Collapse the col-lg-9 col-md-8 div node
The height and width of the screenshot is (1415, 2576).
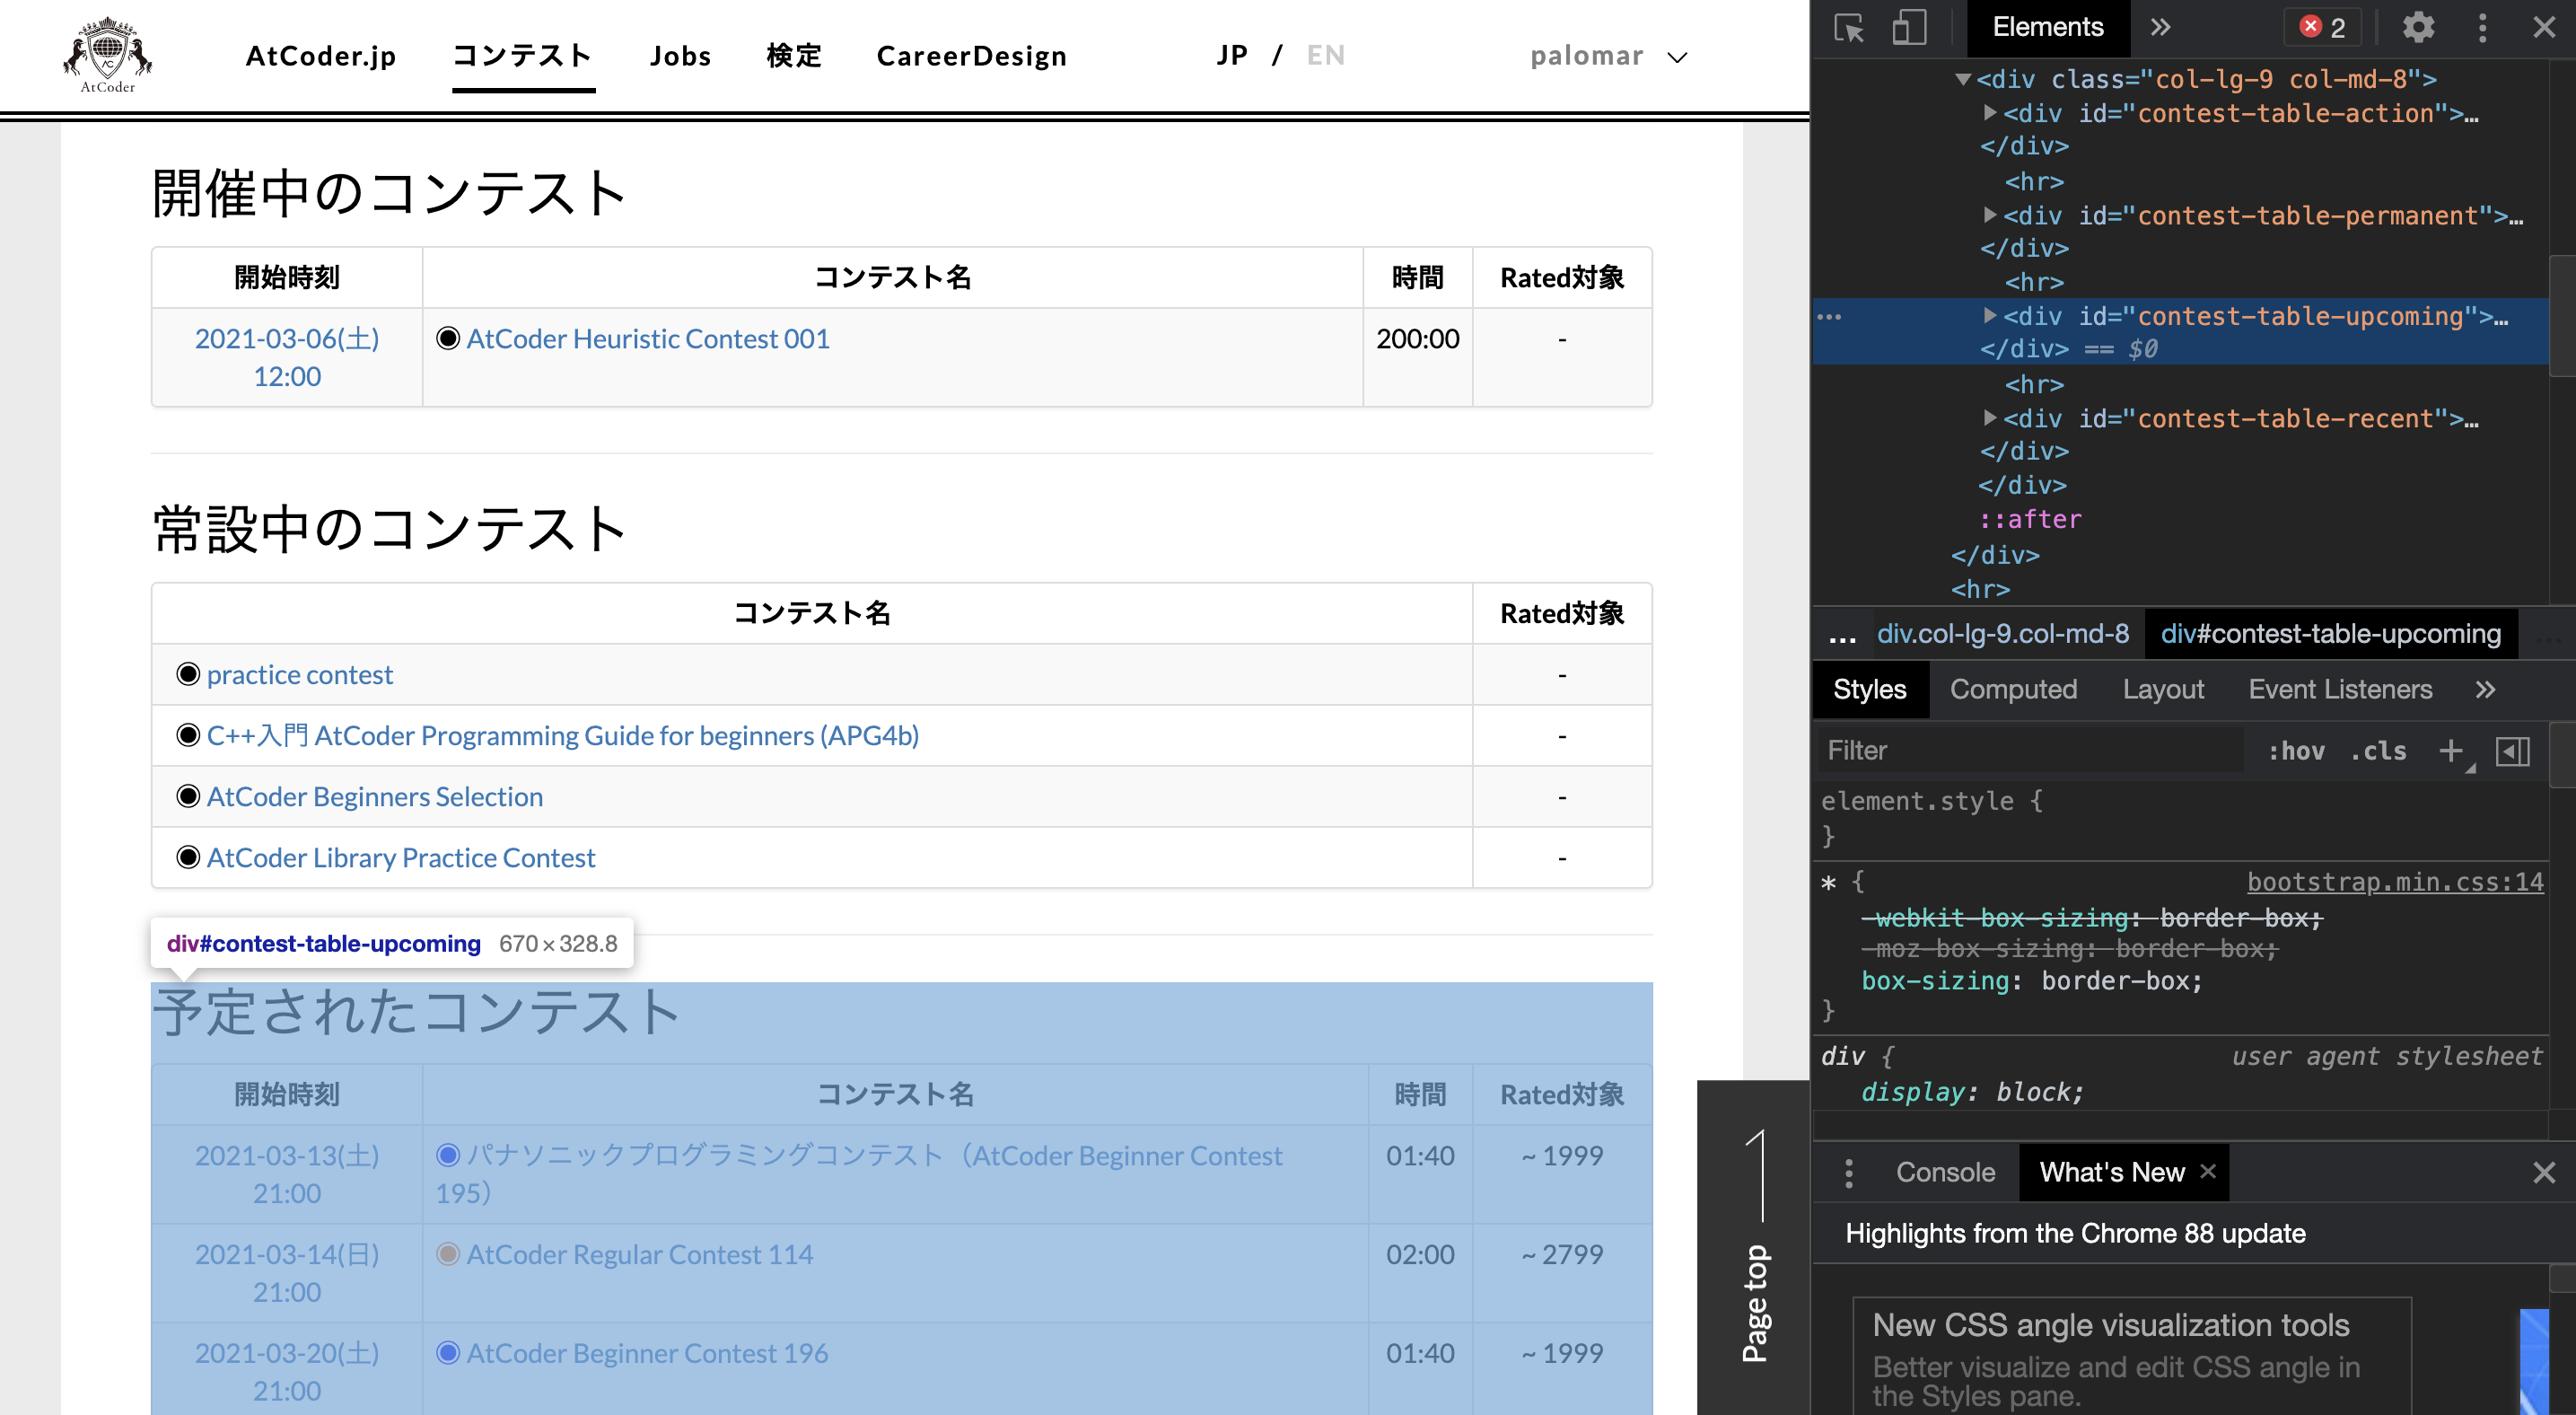tap(1963, 79)
